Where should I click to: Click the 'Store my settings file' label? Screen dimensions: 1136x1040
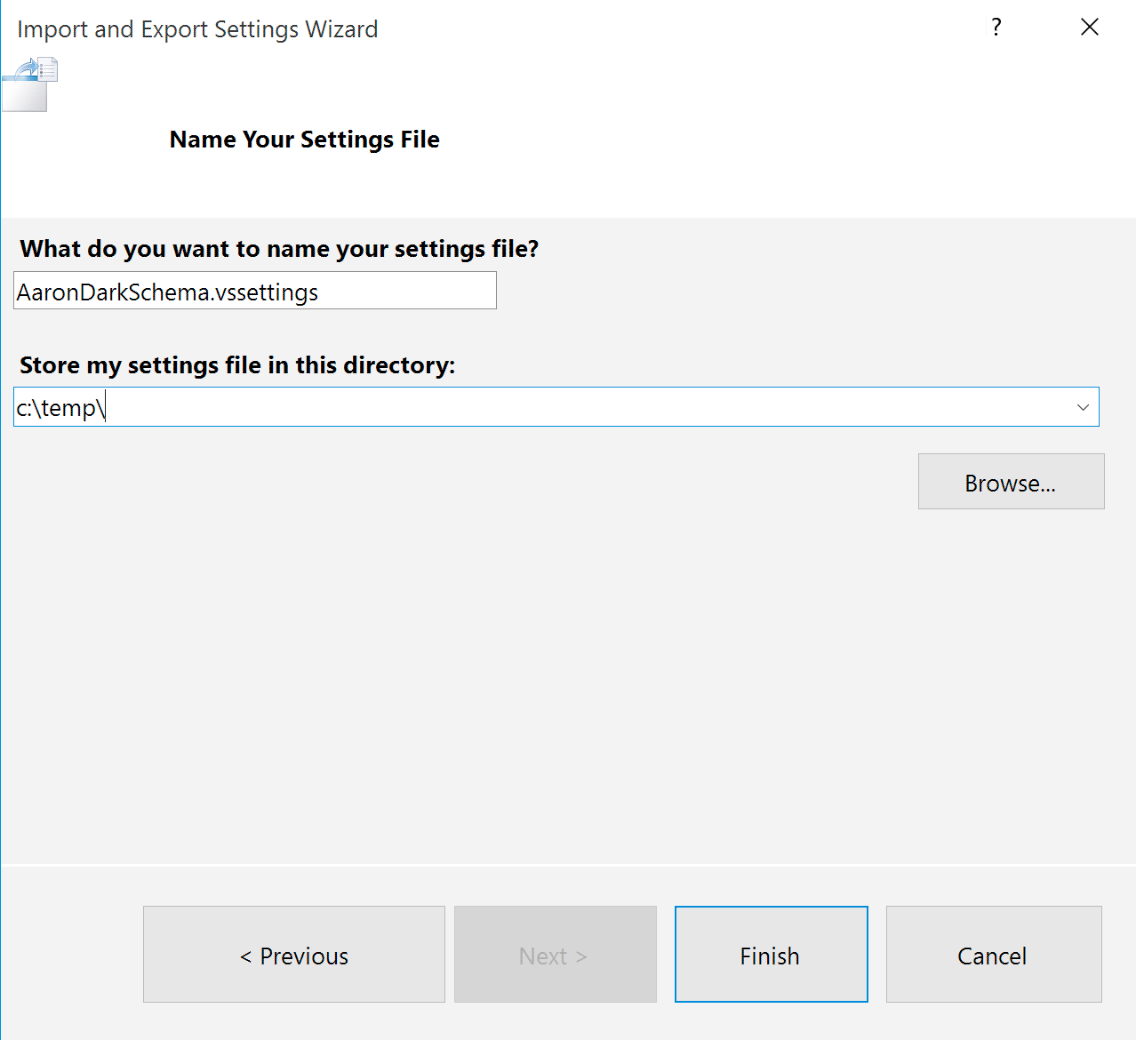[x=237, y=365]
